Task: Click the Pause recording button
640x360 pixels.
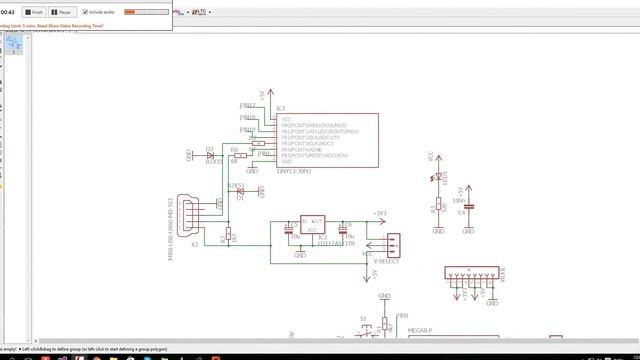Action: 62,12
